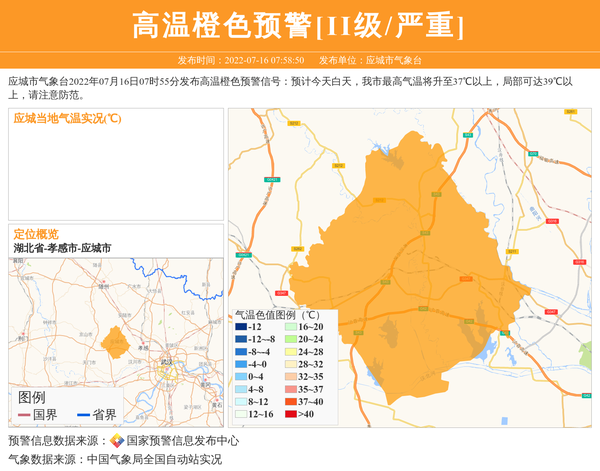The width and height of the screenshot is (600, 471).
Task: Click the 16~20 light green swatch
Action: [292, 327]
